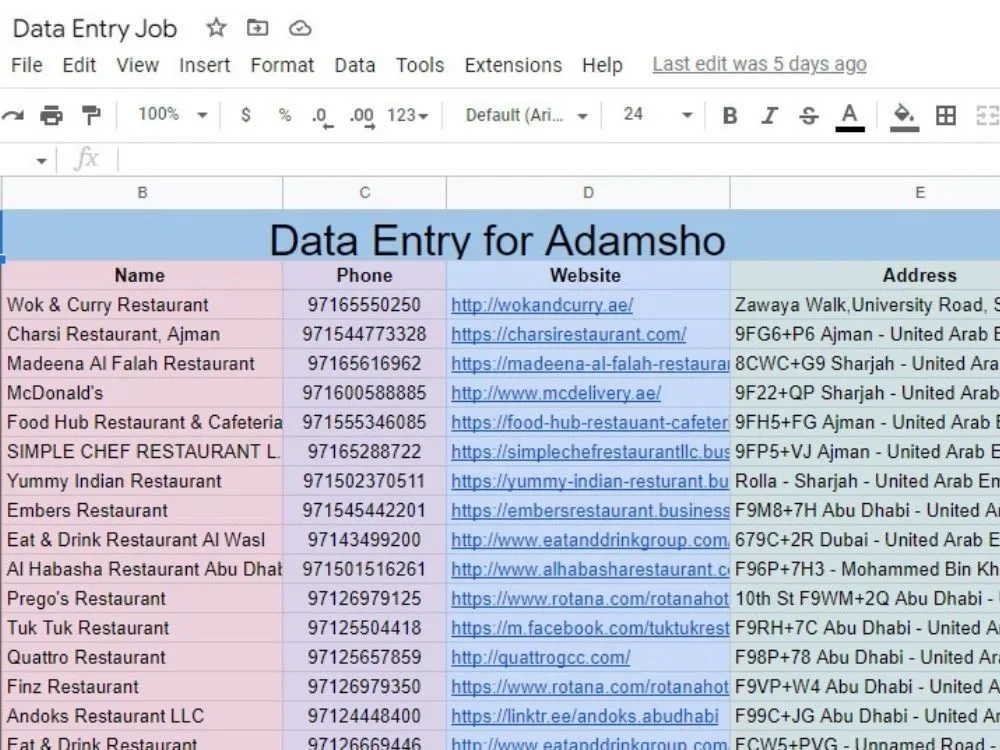
Task: Select the Paint format tool
Action: point(91,115)
